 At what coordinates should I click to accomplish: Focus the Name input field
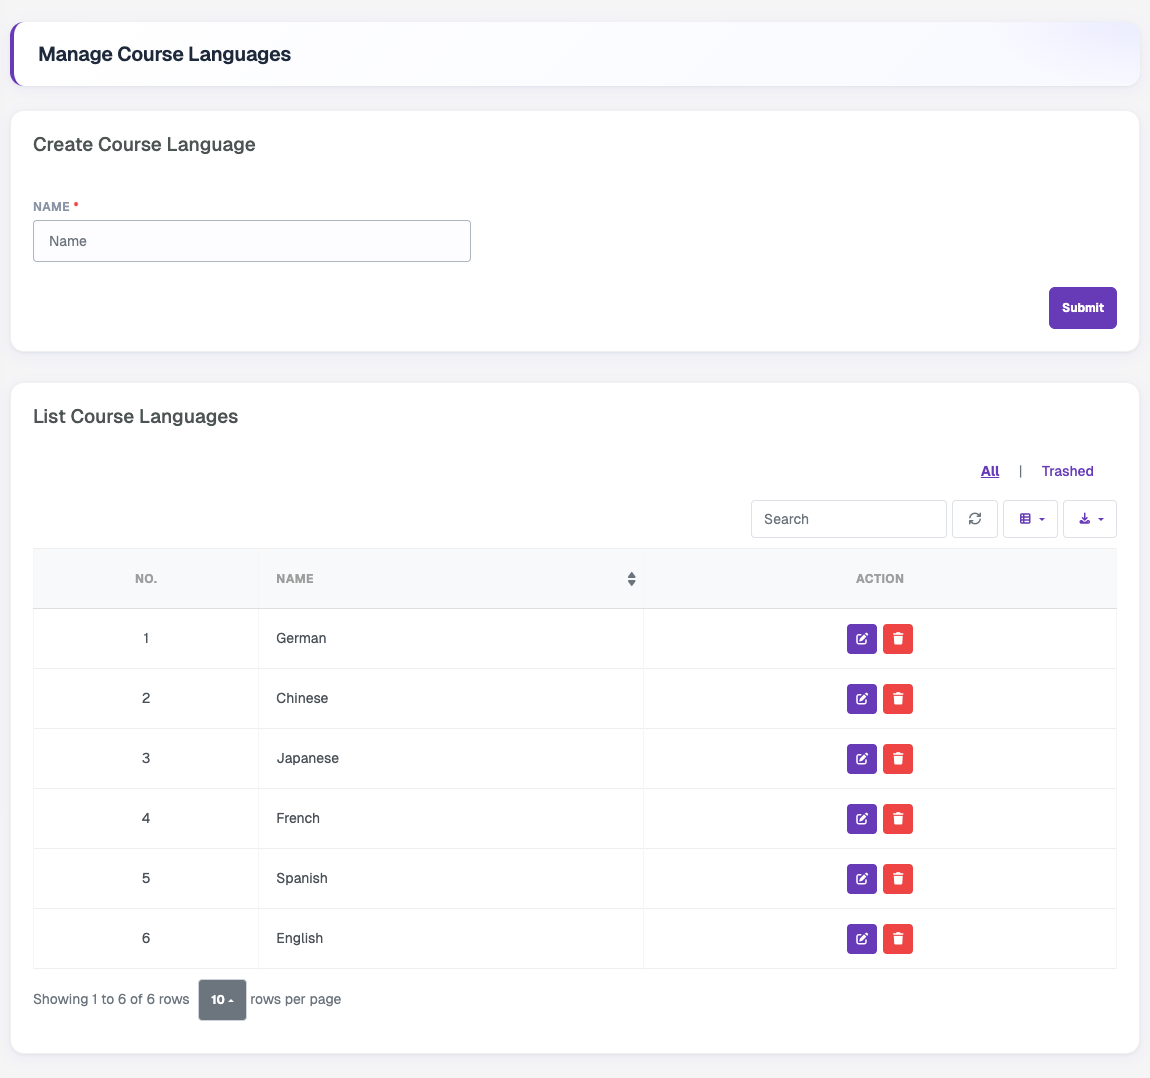pos(252,241)
